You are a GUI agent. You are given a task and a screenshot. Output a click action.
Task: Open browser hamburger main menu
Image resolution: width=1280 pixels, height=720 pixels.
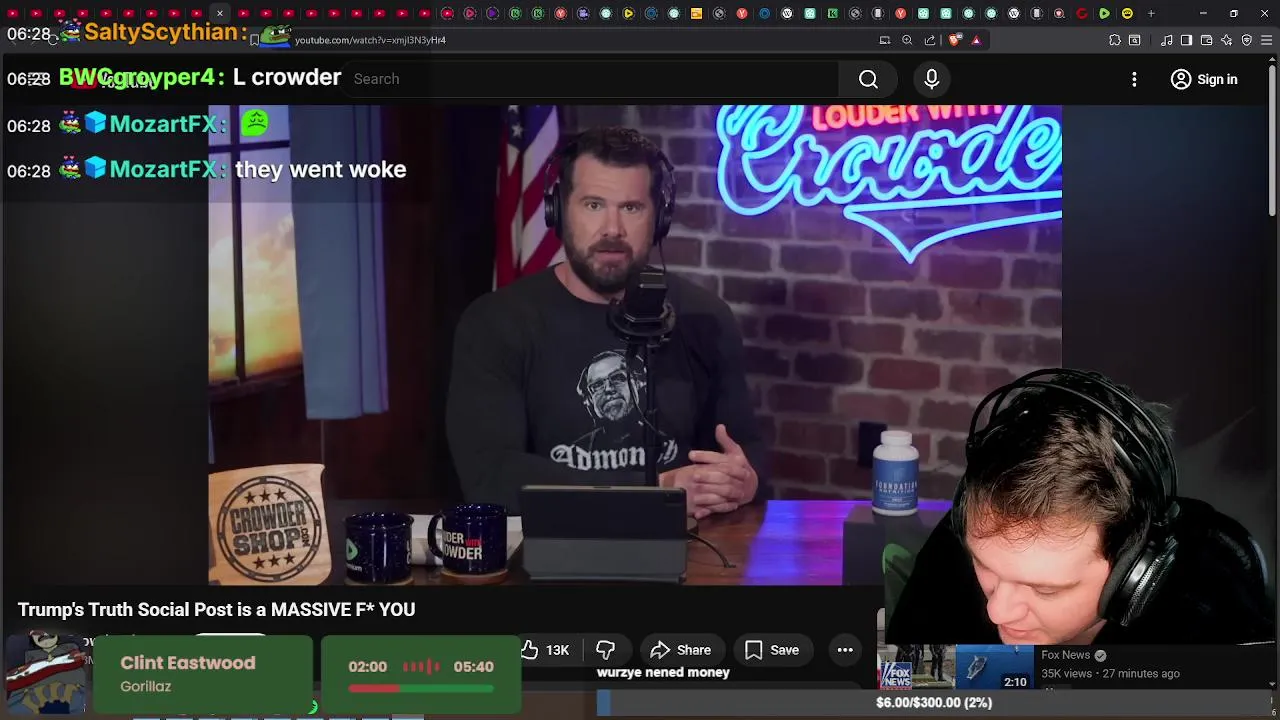(x=1267, y=40)
